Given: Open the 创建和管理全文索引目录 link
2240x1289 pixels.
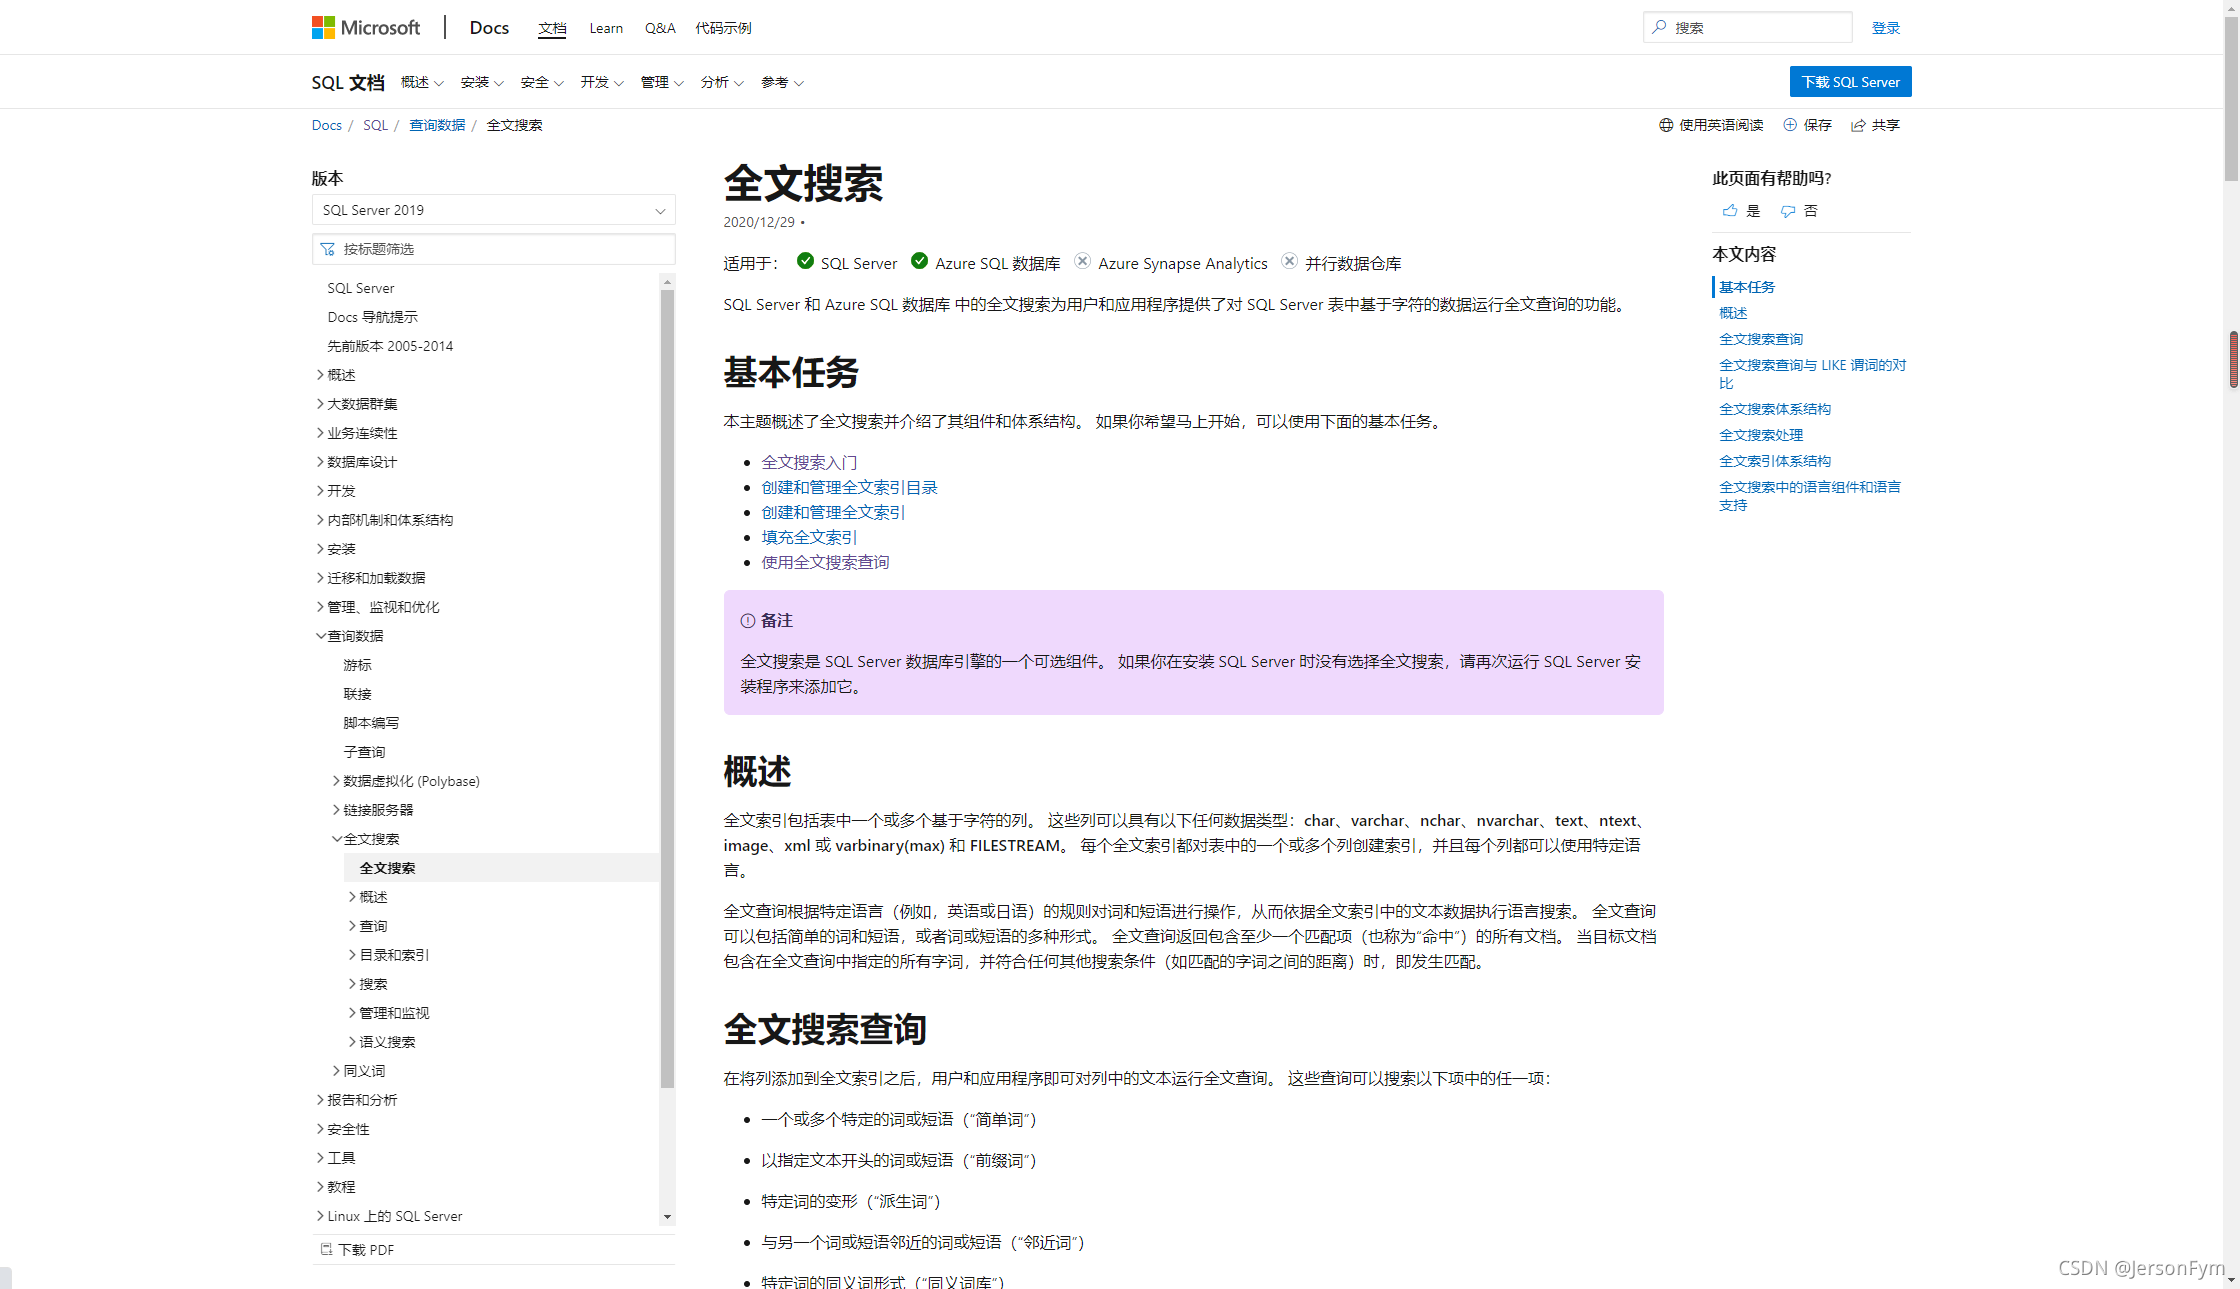Looking at the screenshot, I should coord(849,487).
